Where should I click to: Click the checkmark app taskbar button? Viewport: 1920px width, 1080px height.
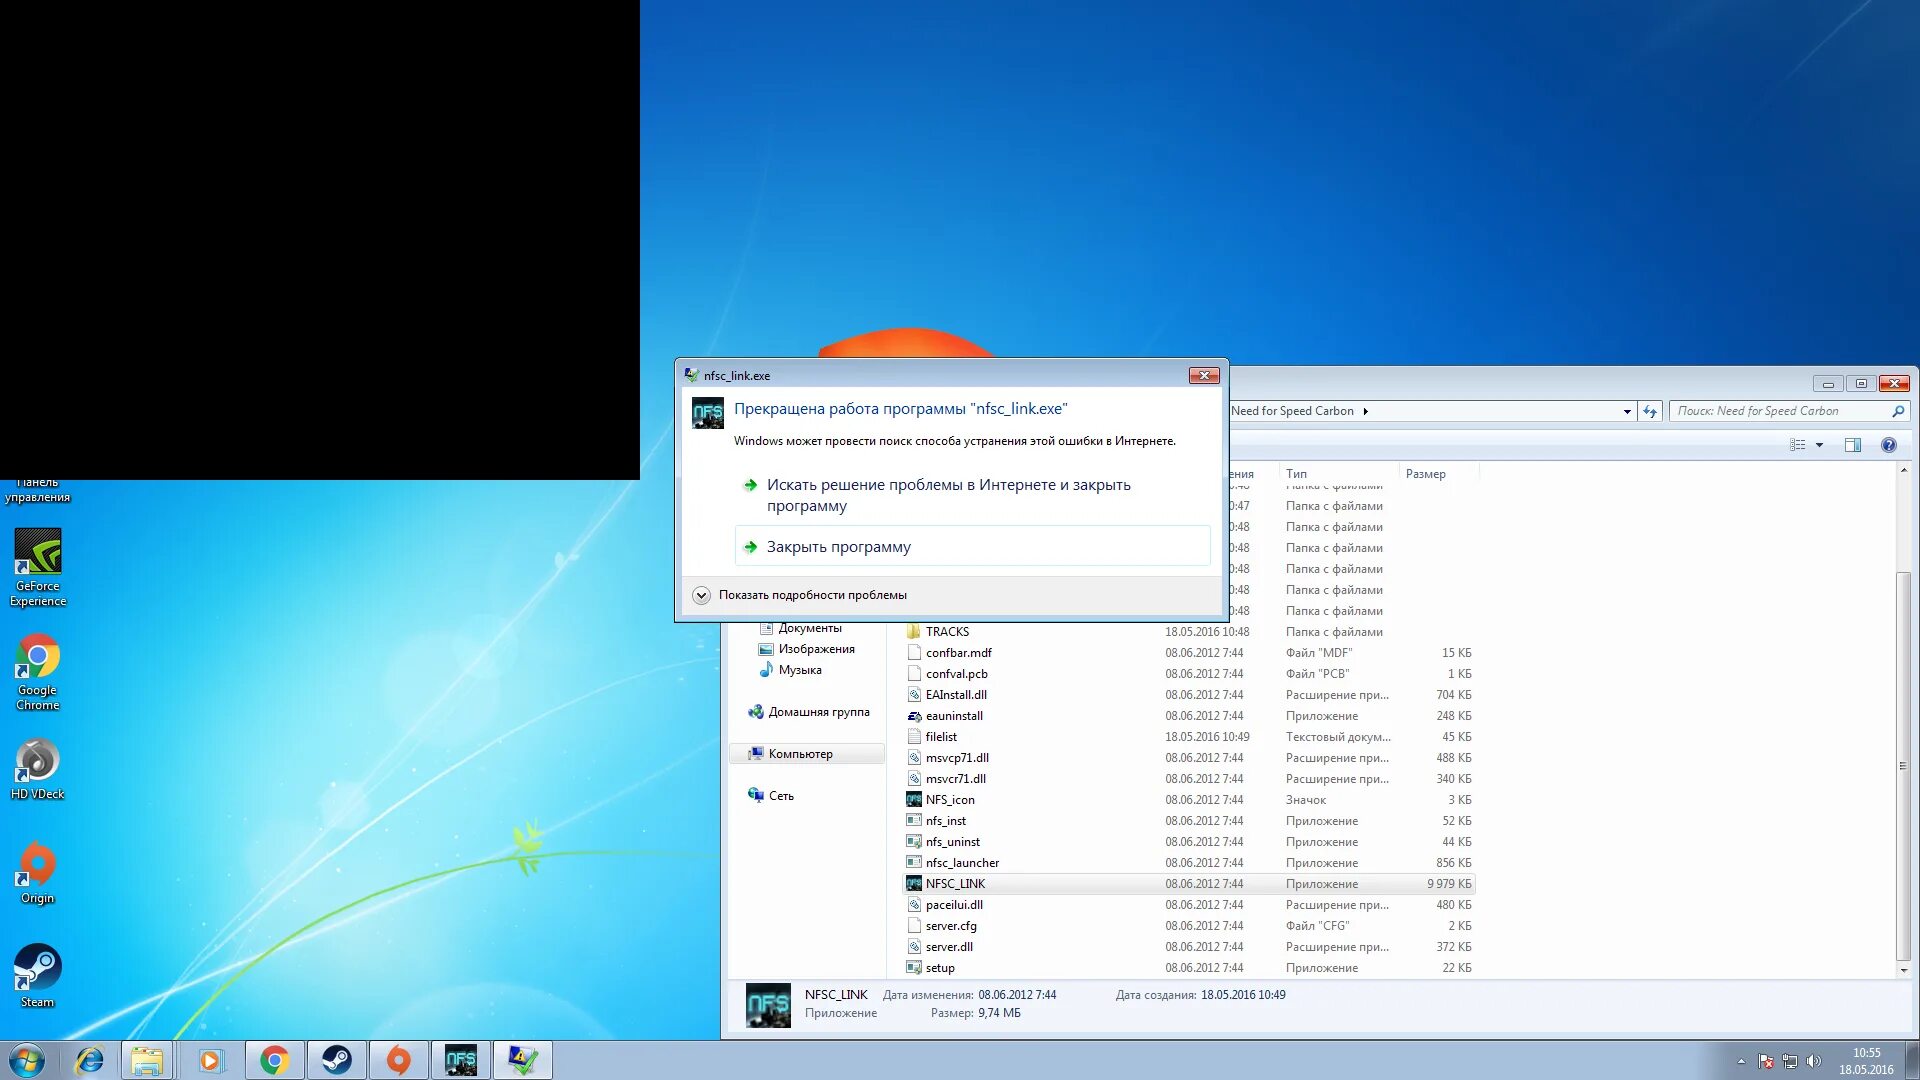pos(523,1060)
